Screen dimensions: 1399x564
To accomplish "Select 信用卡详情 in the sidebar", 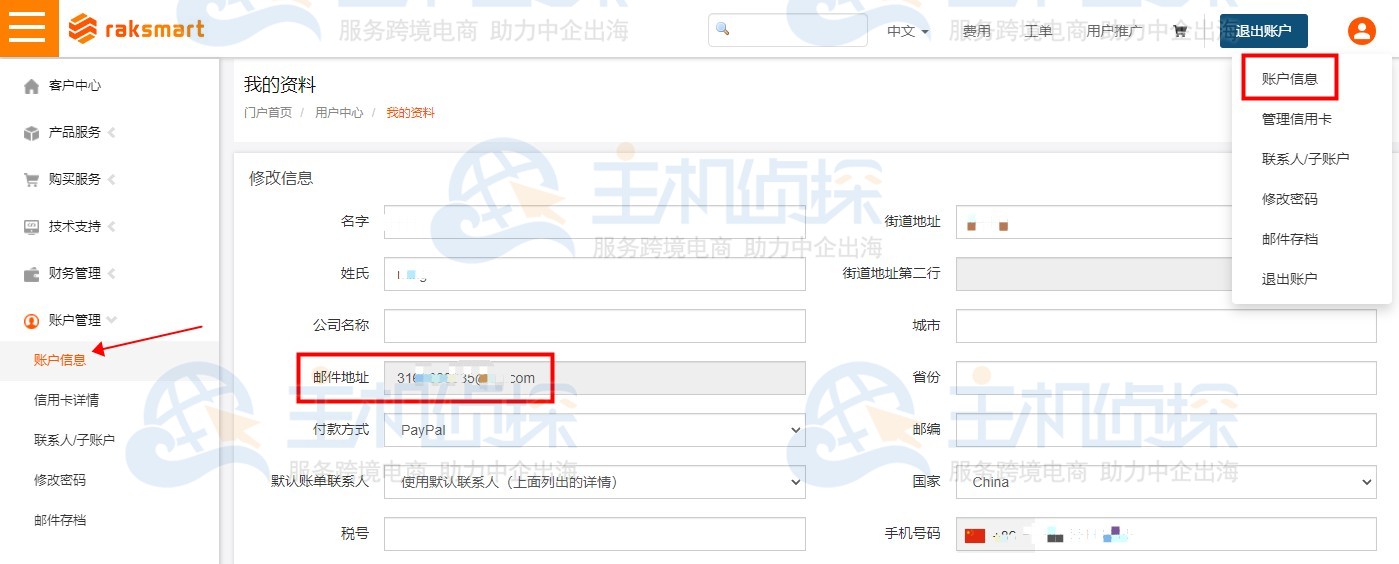I will [66, 400].
